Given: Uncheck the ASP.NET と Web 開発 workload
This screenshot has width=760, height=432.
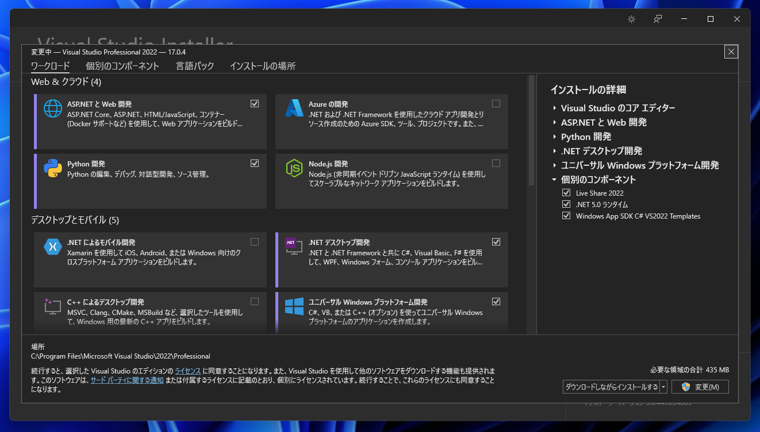Looking at the screenshot, I should pyautogui.click(x=254, y=104).
